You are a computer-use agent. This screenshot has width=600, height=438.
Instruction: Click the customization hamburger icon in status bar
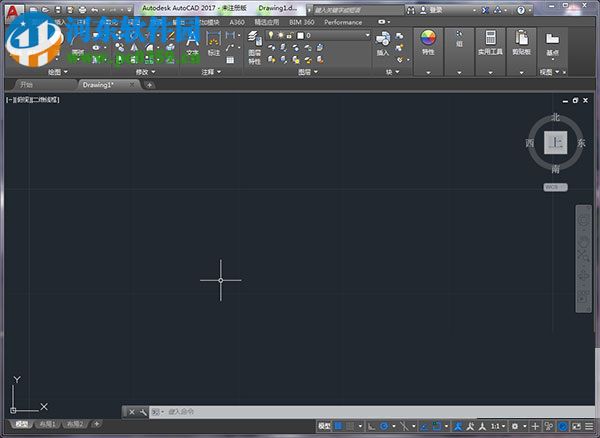(588, 427)
